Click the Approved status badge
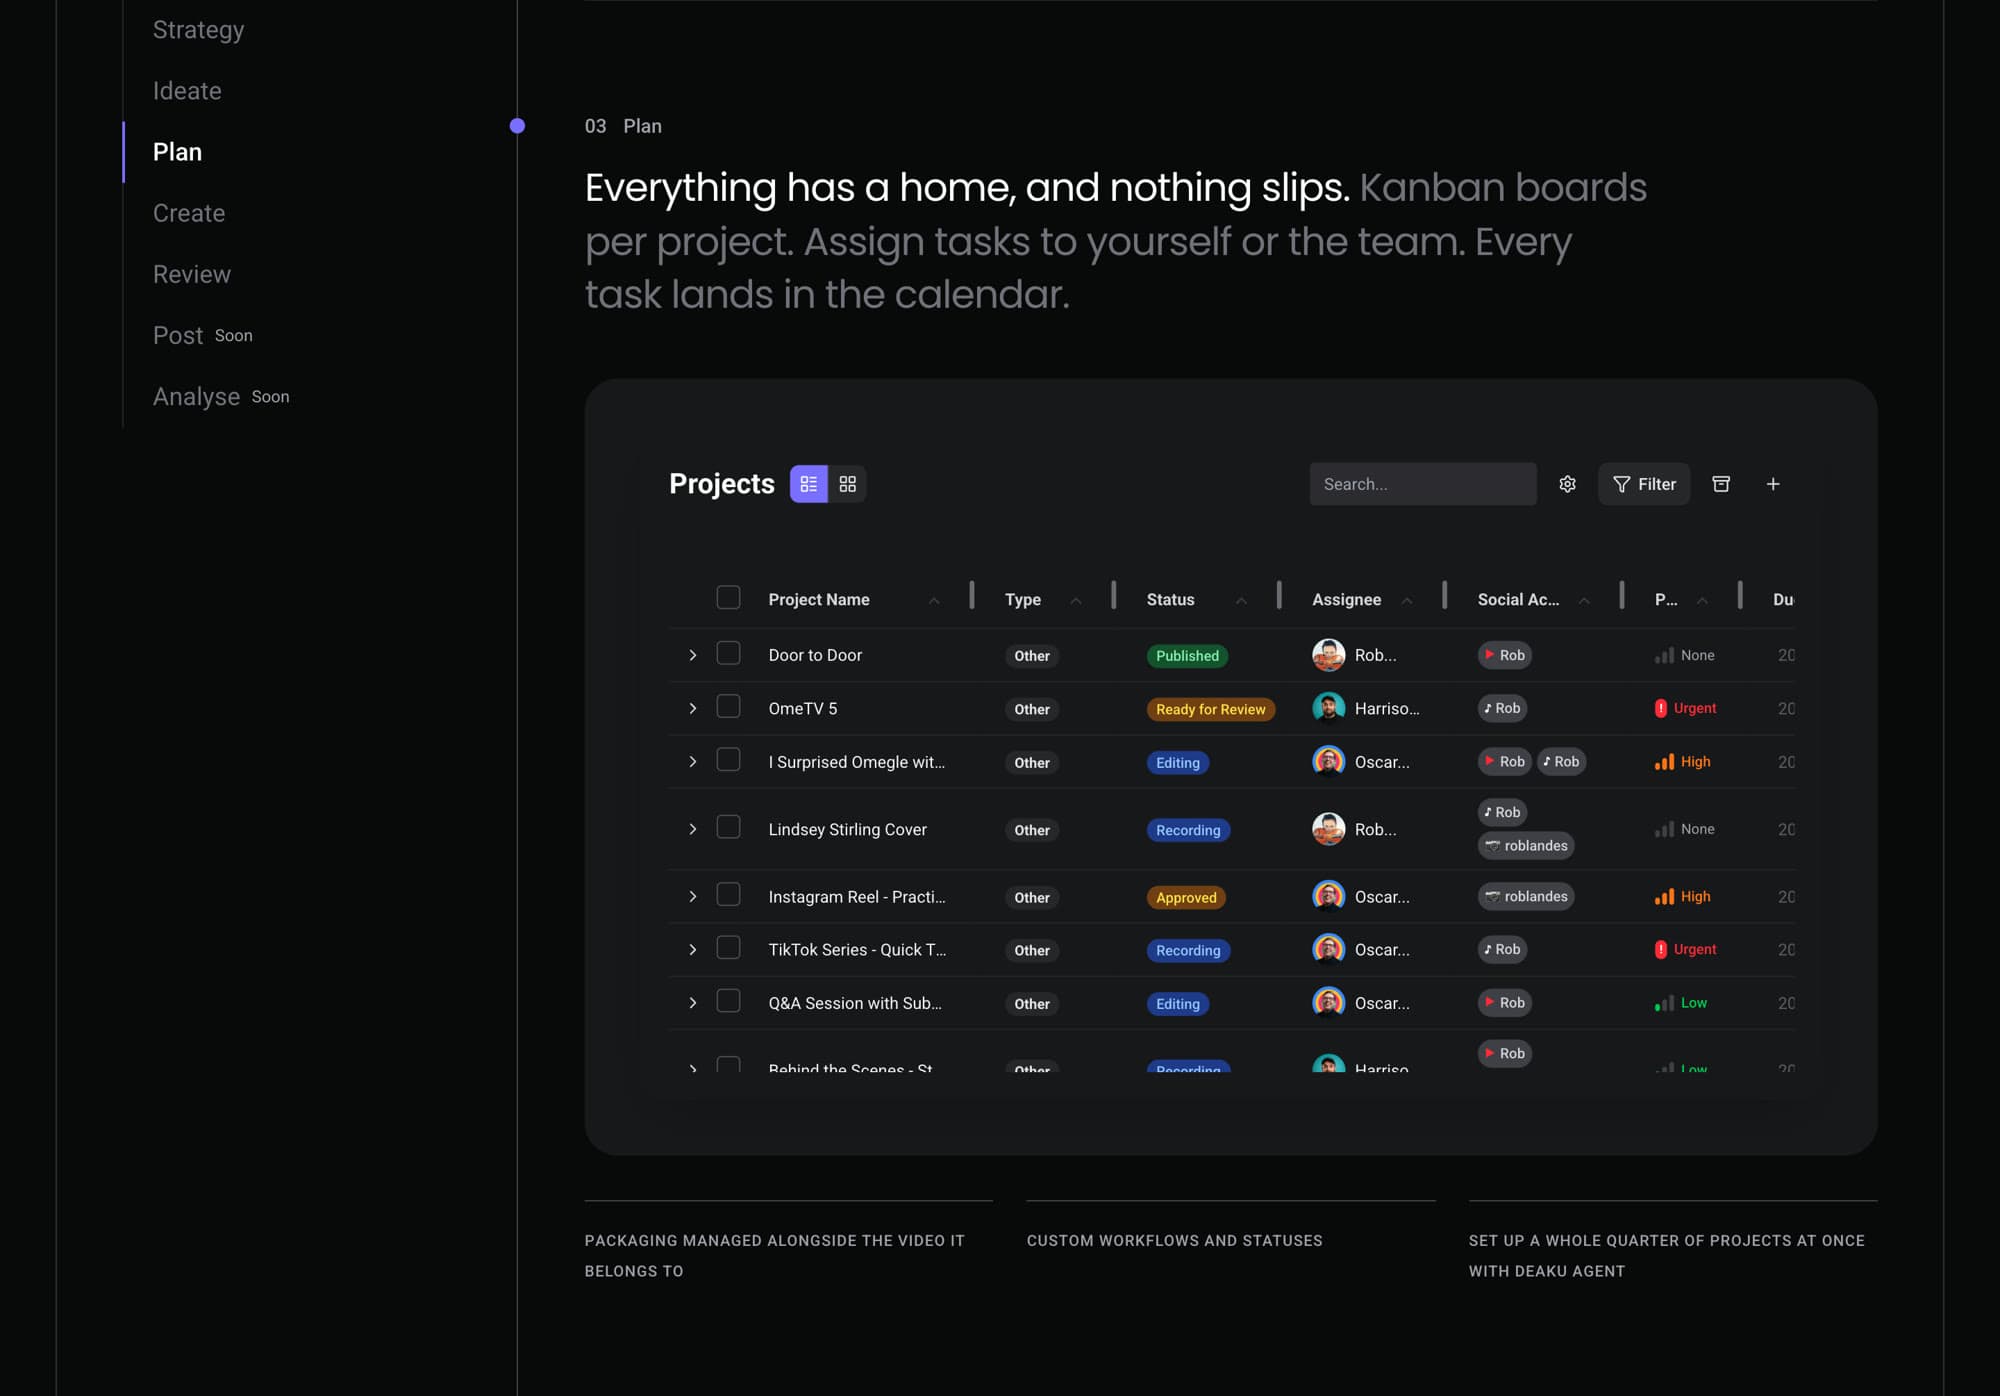The image size is (2000, 1396). [x=1186, y=897]
